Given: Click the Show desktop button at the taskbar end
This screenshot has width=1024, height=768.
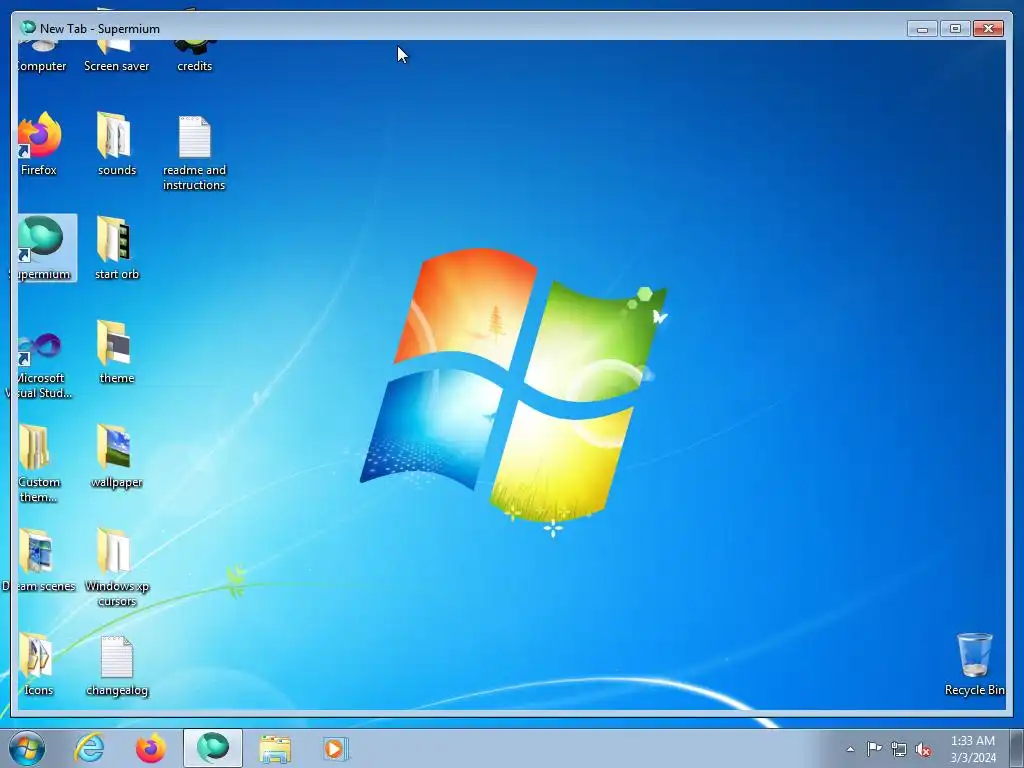Looking at the screenshot, I should [1017, 748].
